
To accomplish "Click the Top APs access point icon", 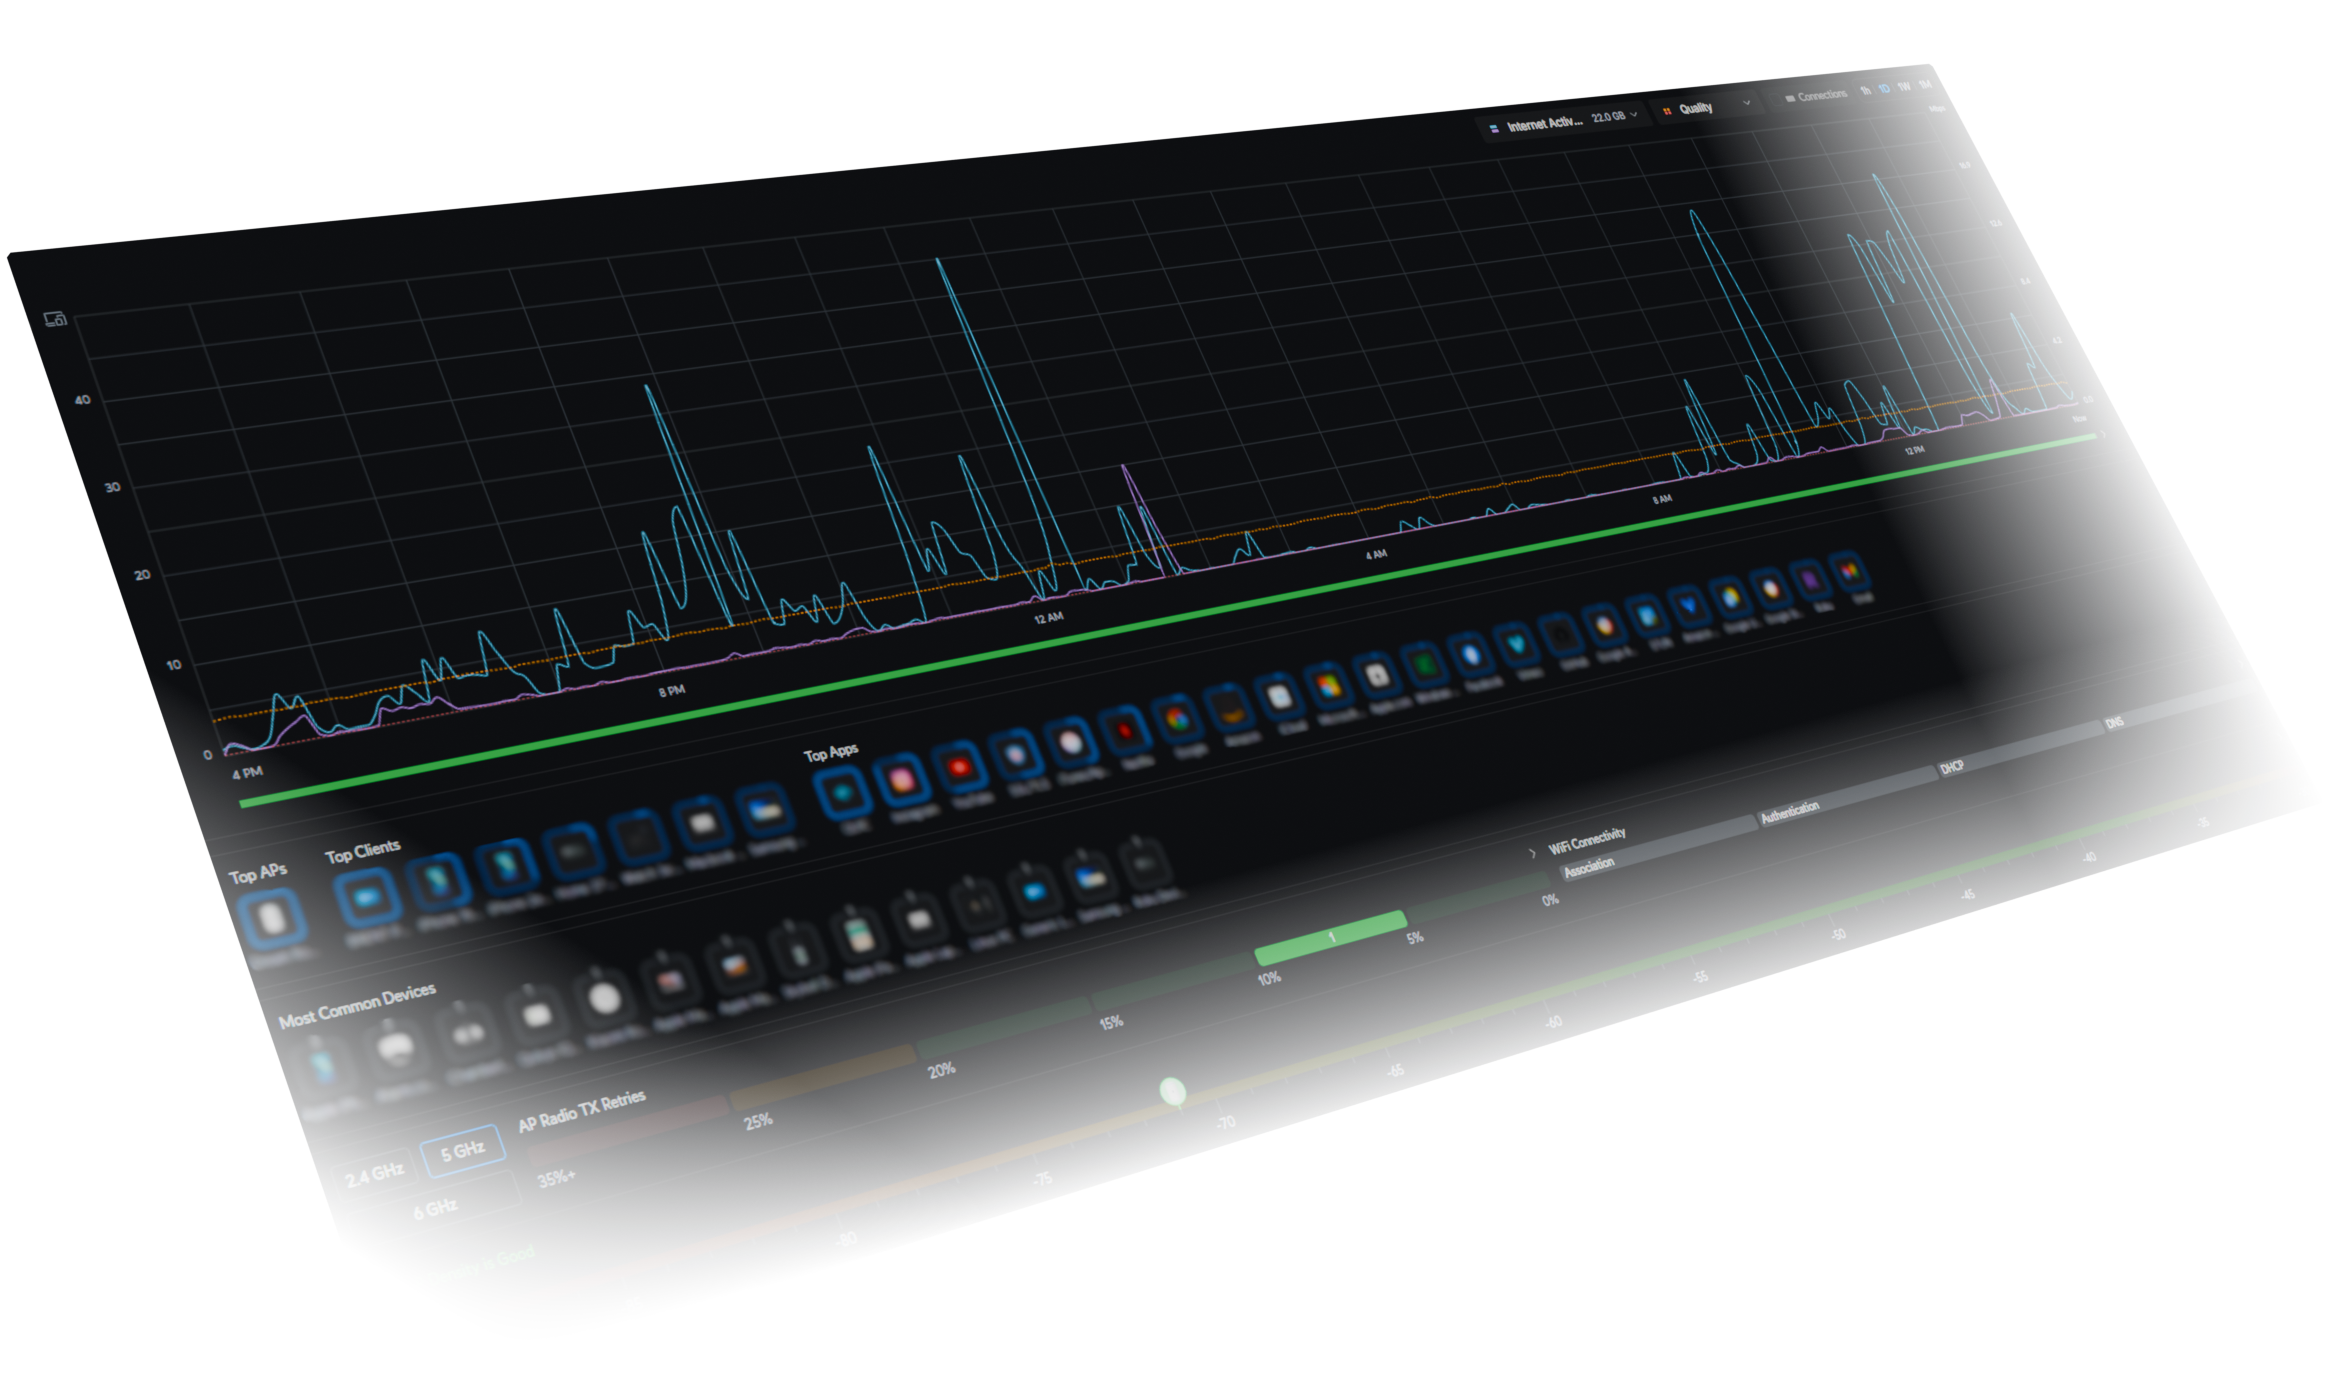I will (271, 918).
